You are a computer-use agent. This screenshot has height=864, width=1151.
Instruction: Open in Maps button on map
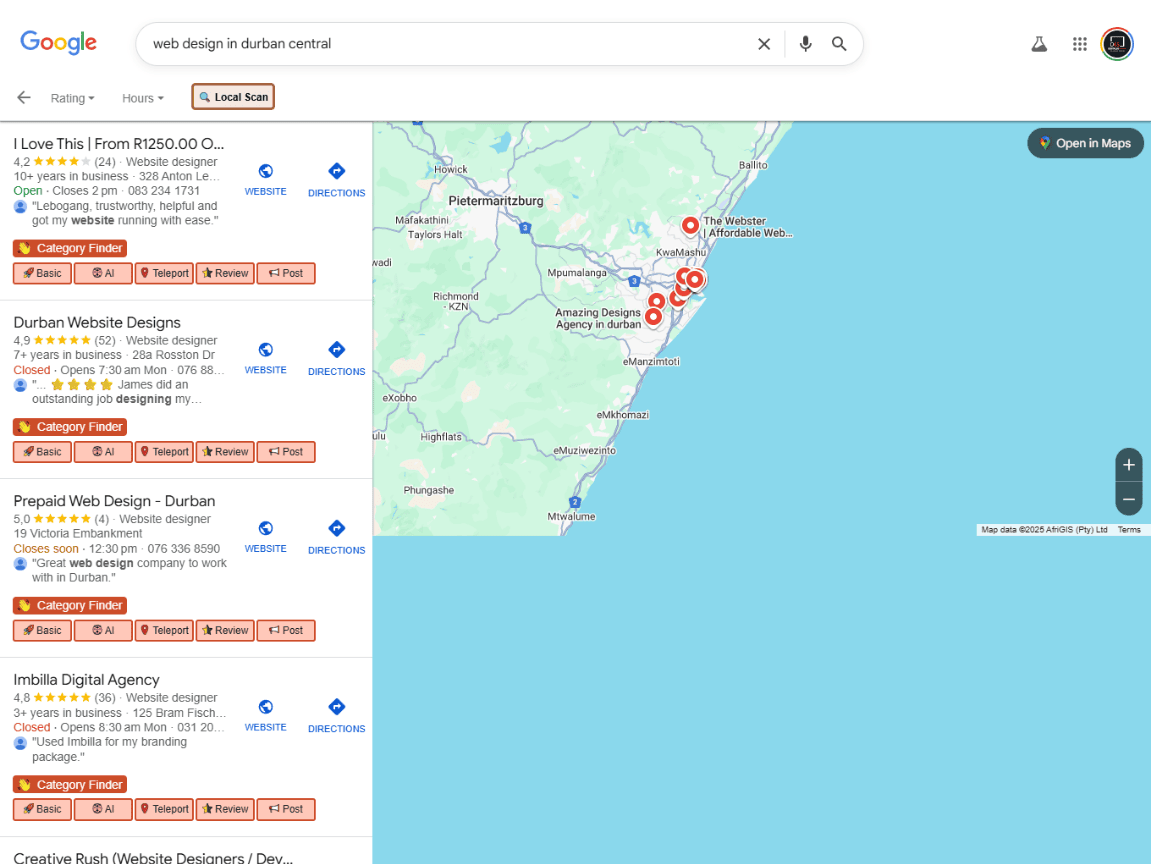click(1085, 143)
